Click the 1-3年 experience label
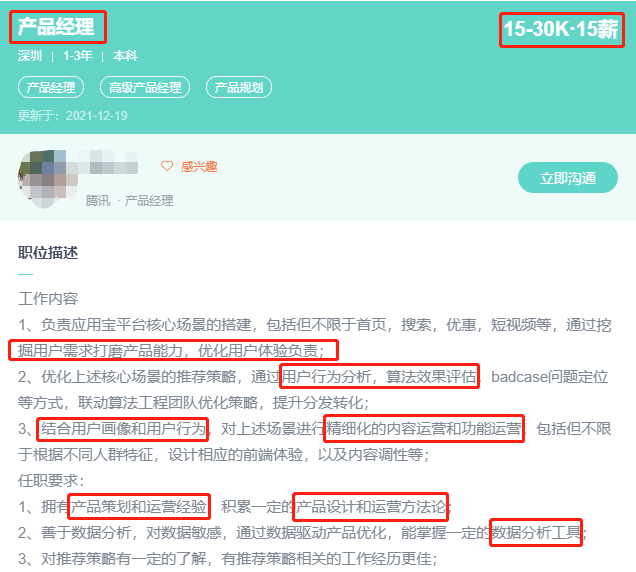Image resolution: width=636 pixels, height=572 pixels. [77, 56]
